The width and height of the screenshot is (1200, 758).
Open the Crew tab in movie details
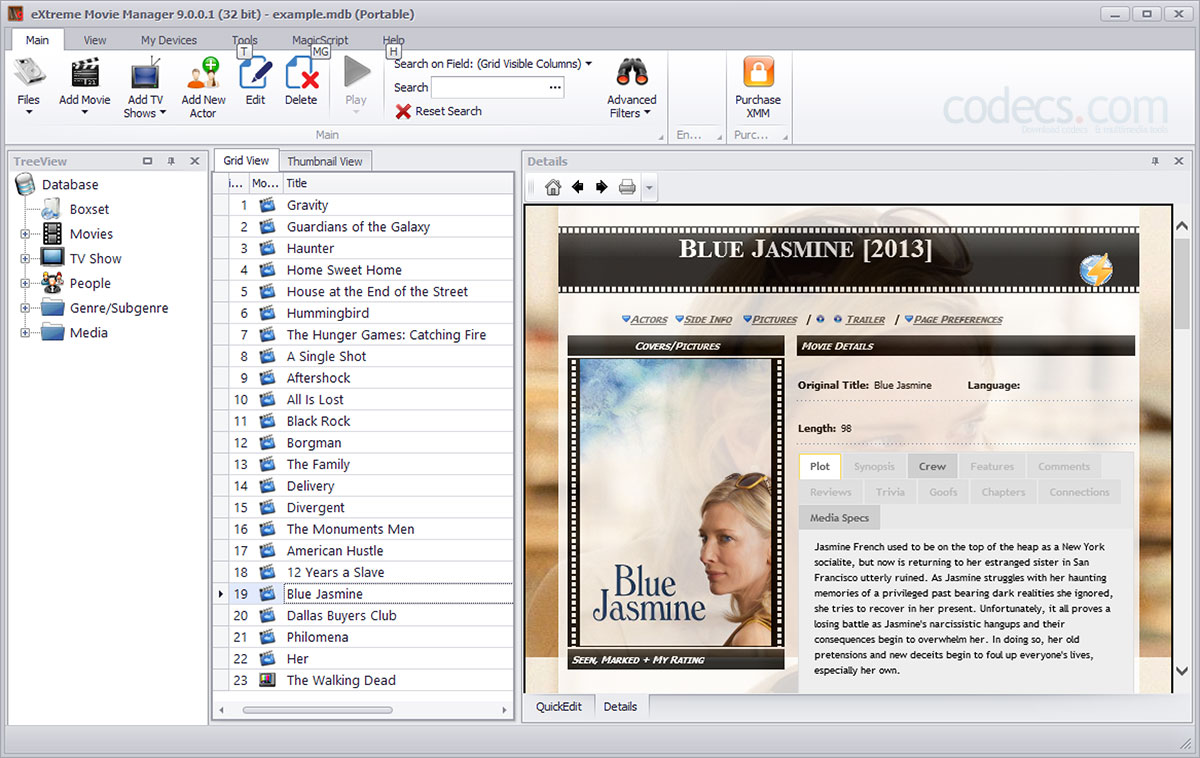tap(932, 466)
